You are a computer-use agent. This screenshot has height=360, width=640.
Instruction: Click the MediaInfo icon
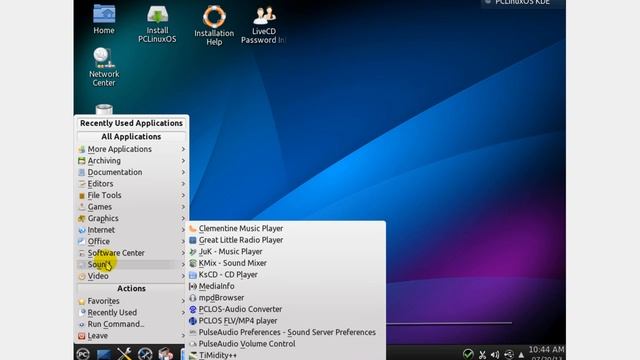(x=193, y=286)
